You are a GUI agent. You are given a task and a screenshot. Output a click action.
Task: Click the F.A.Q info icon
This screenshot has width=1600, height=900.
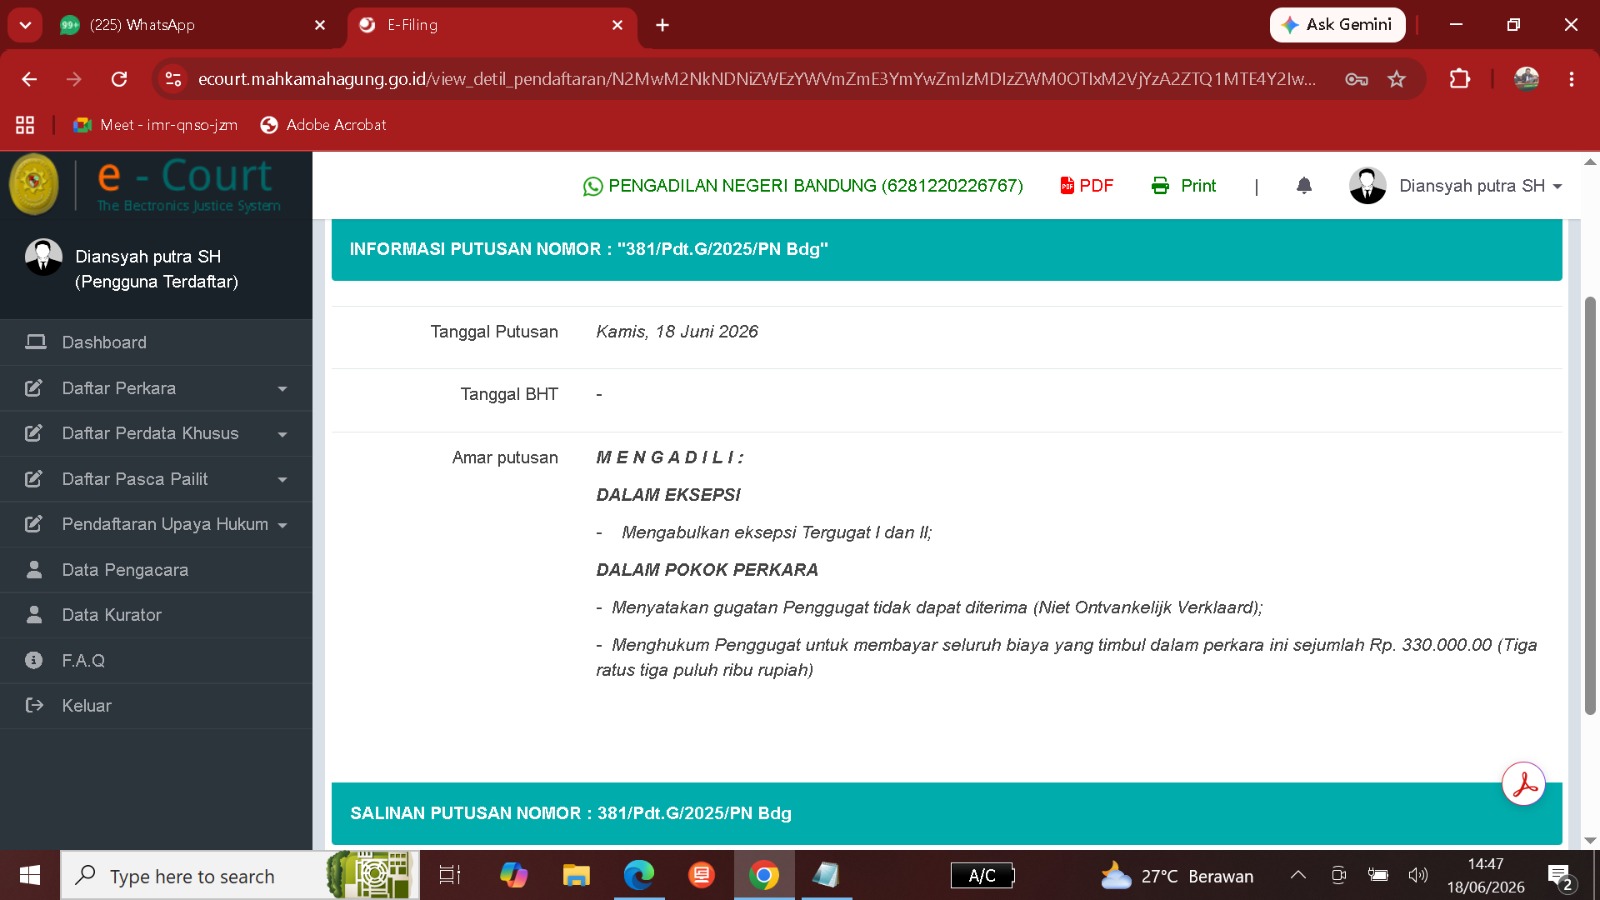point(34,660)
